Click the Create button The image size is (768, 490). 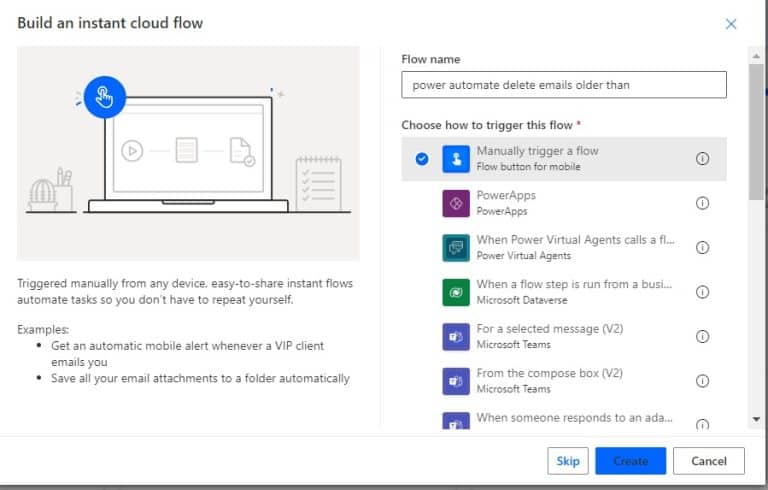pyautogui.click(x=630, y=461)
